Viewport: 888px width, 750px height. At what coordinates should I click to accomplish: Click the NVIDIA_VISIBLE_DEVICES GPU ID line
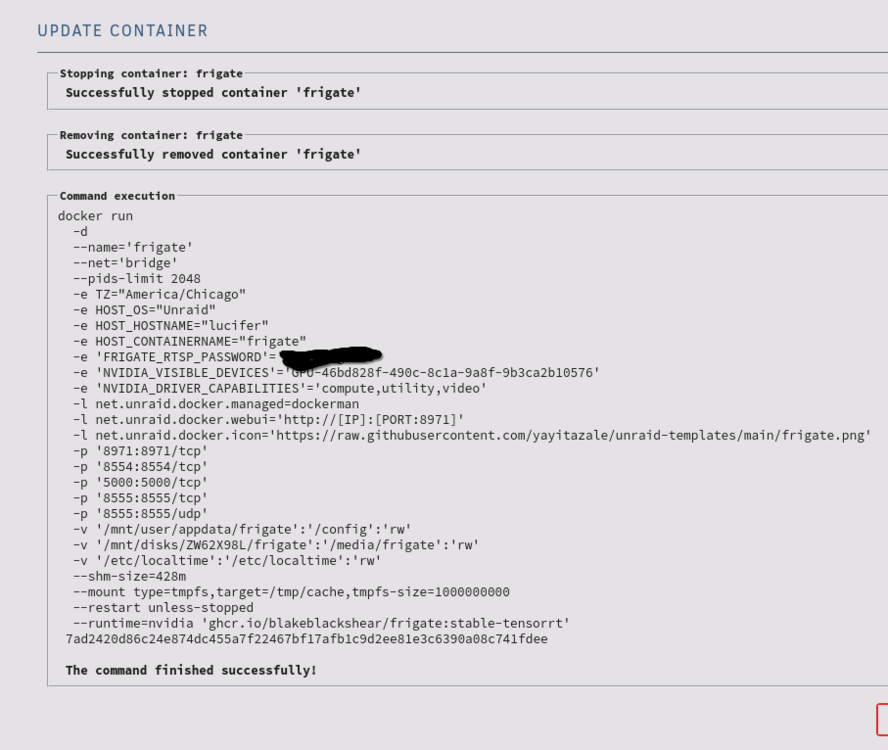(336, 373)
